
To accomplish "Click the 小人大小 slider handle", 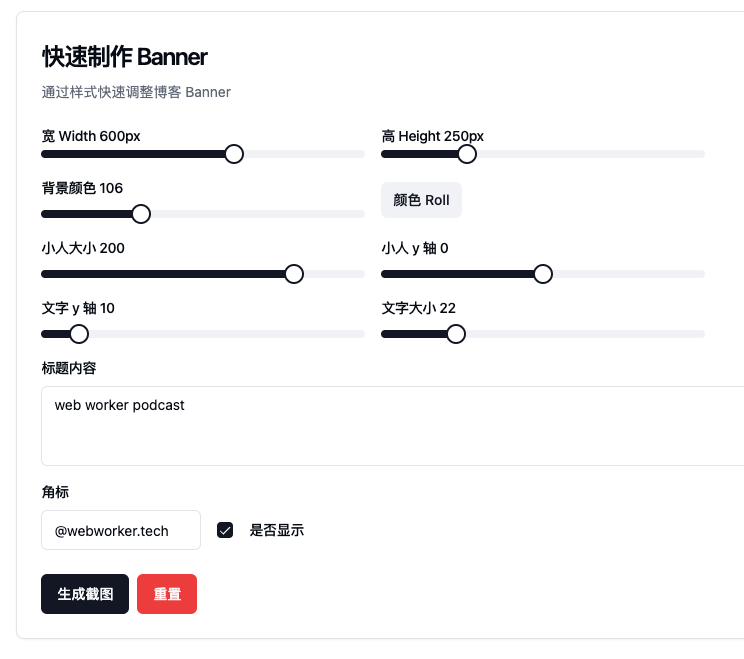I will (x=294, y=274).
